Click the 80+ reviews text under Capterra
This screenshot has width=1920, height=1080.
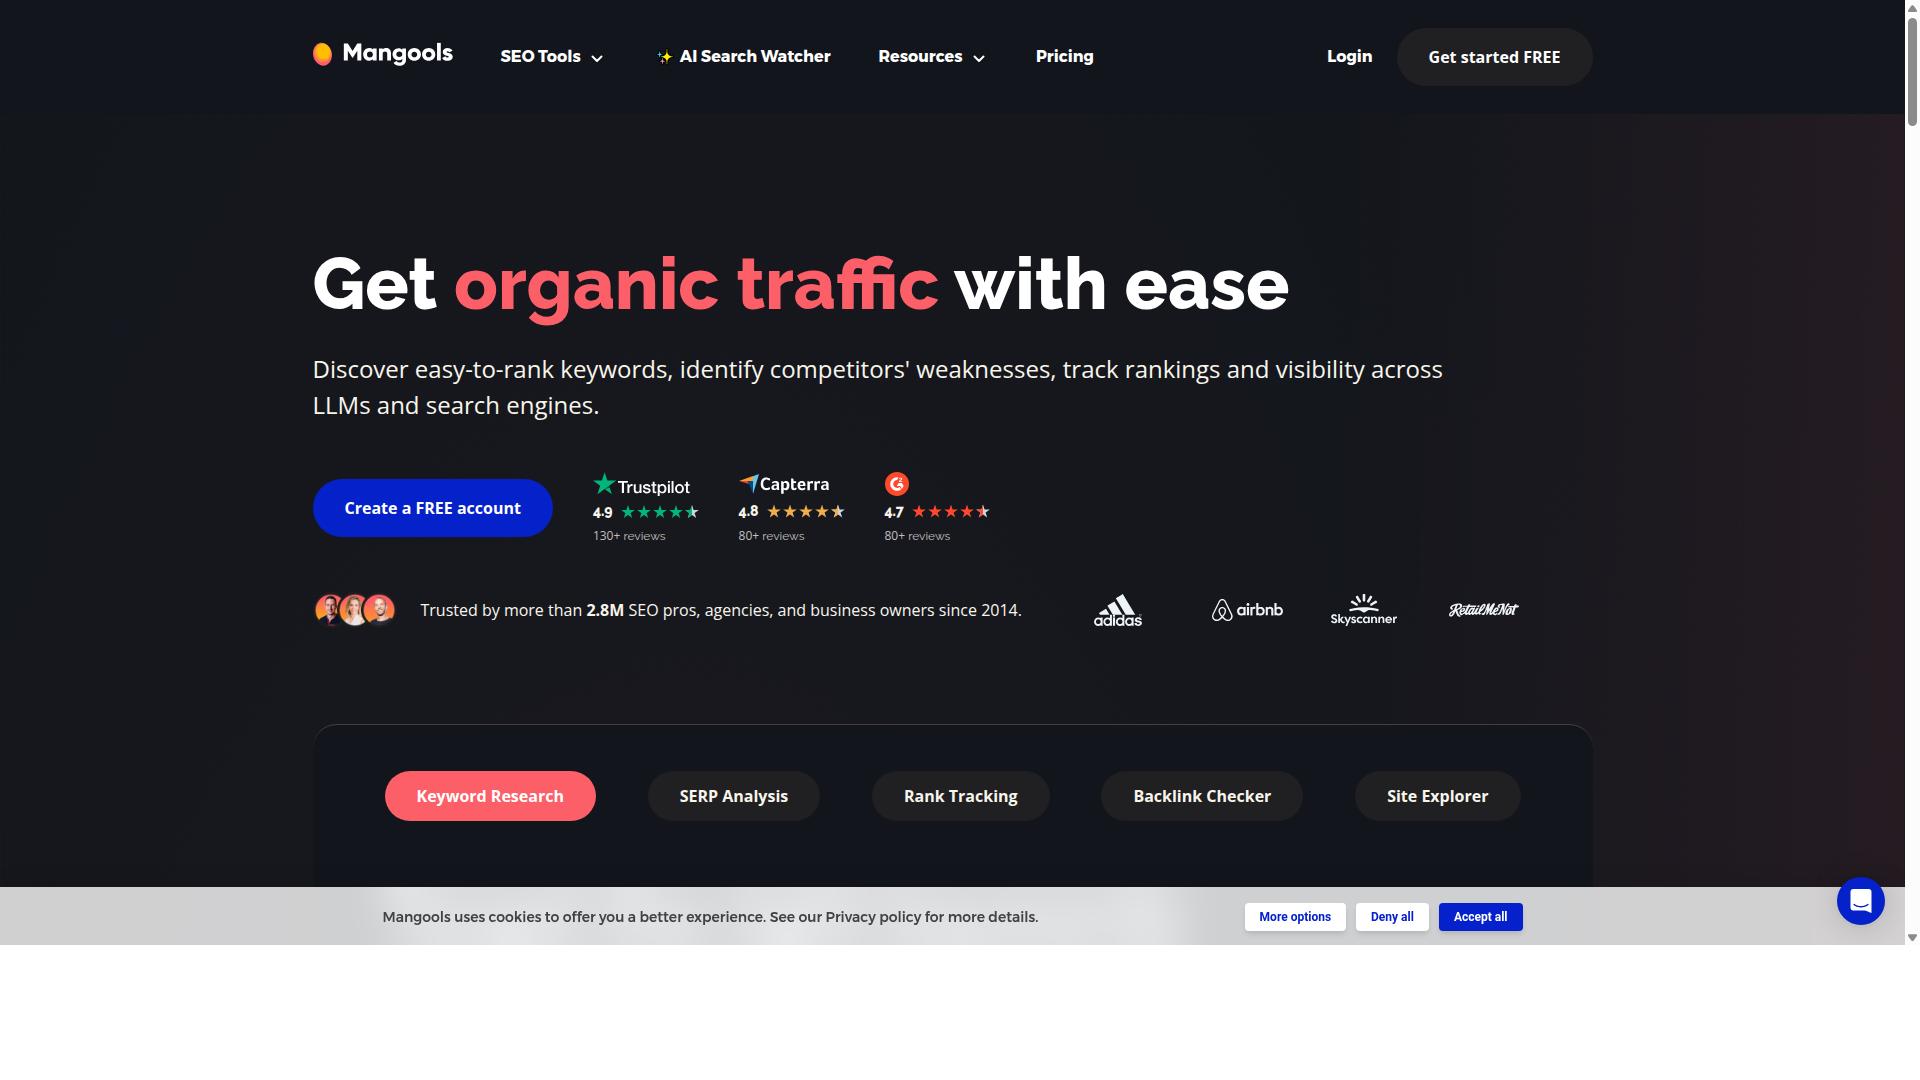coord(771,536)
